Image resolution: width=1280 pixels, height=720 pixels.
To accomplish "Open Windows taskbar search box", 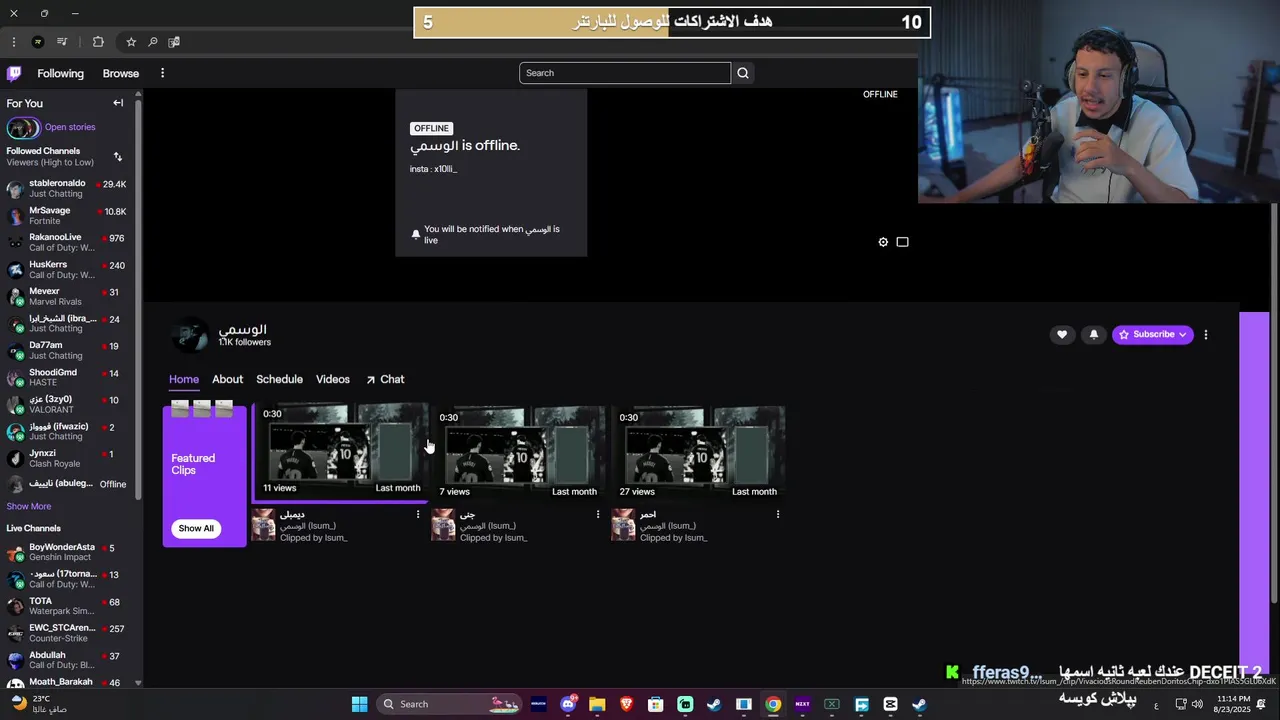I will pyautogui.click(x=451, y=704).
